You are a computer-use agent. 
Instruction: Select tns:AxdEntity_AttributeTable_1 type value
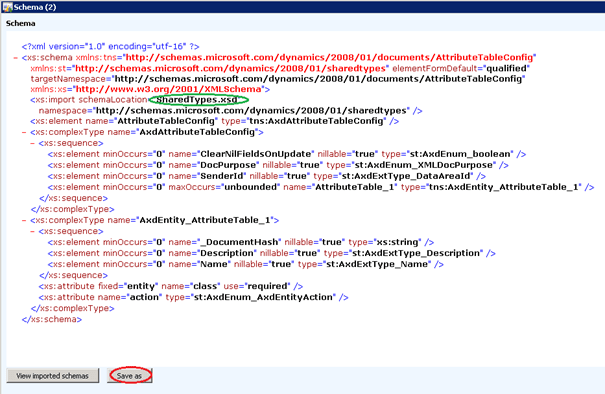coord(504,187)
